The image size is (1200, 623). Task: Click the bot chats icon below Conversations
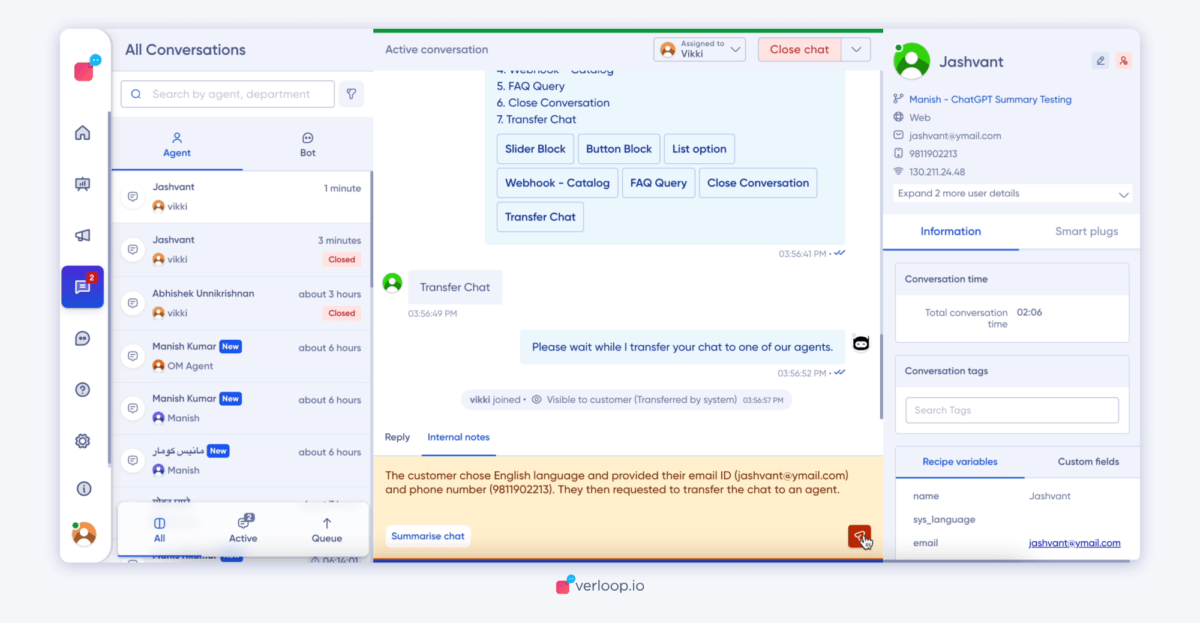pos(84,339)
